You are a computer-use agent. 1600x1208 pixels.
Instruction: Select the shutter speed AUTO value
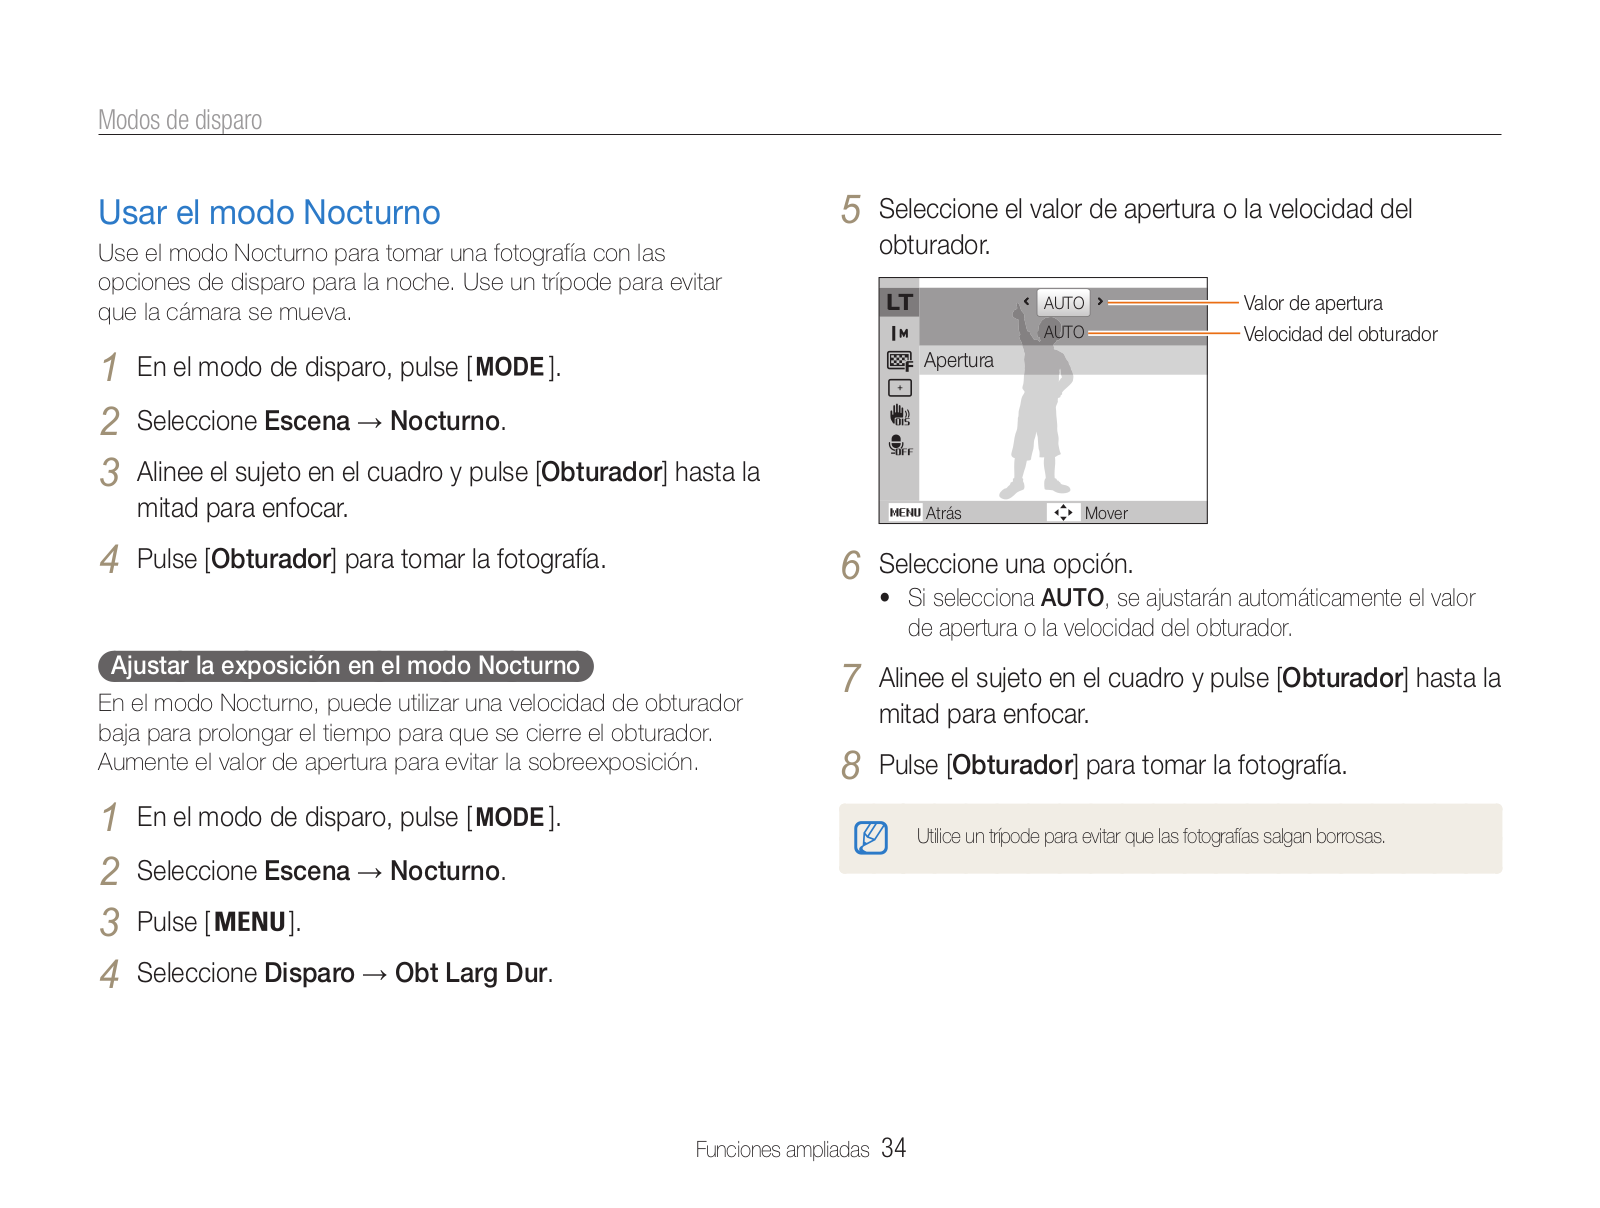[1063, 332]
